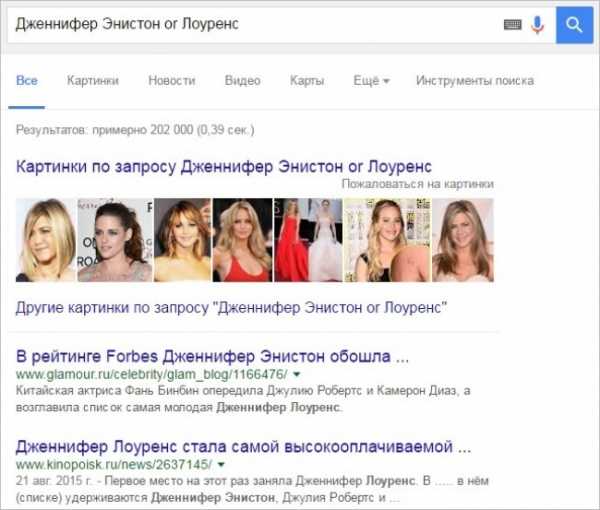Click into the search query input field
The width and height of the screenshot is (600, 510).
tap(250, 24)
